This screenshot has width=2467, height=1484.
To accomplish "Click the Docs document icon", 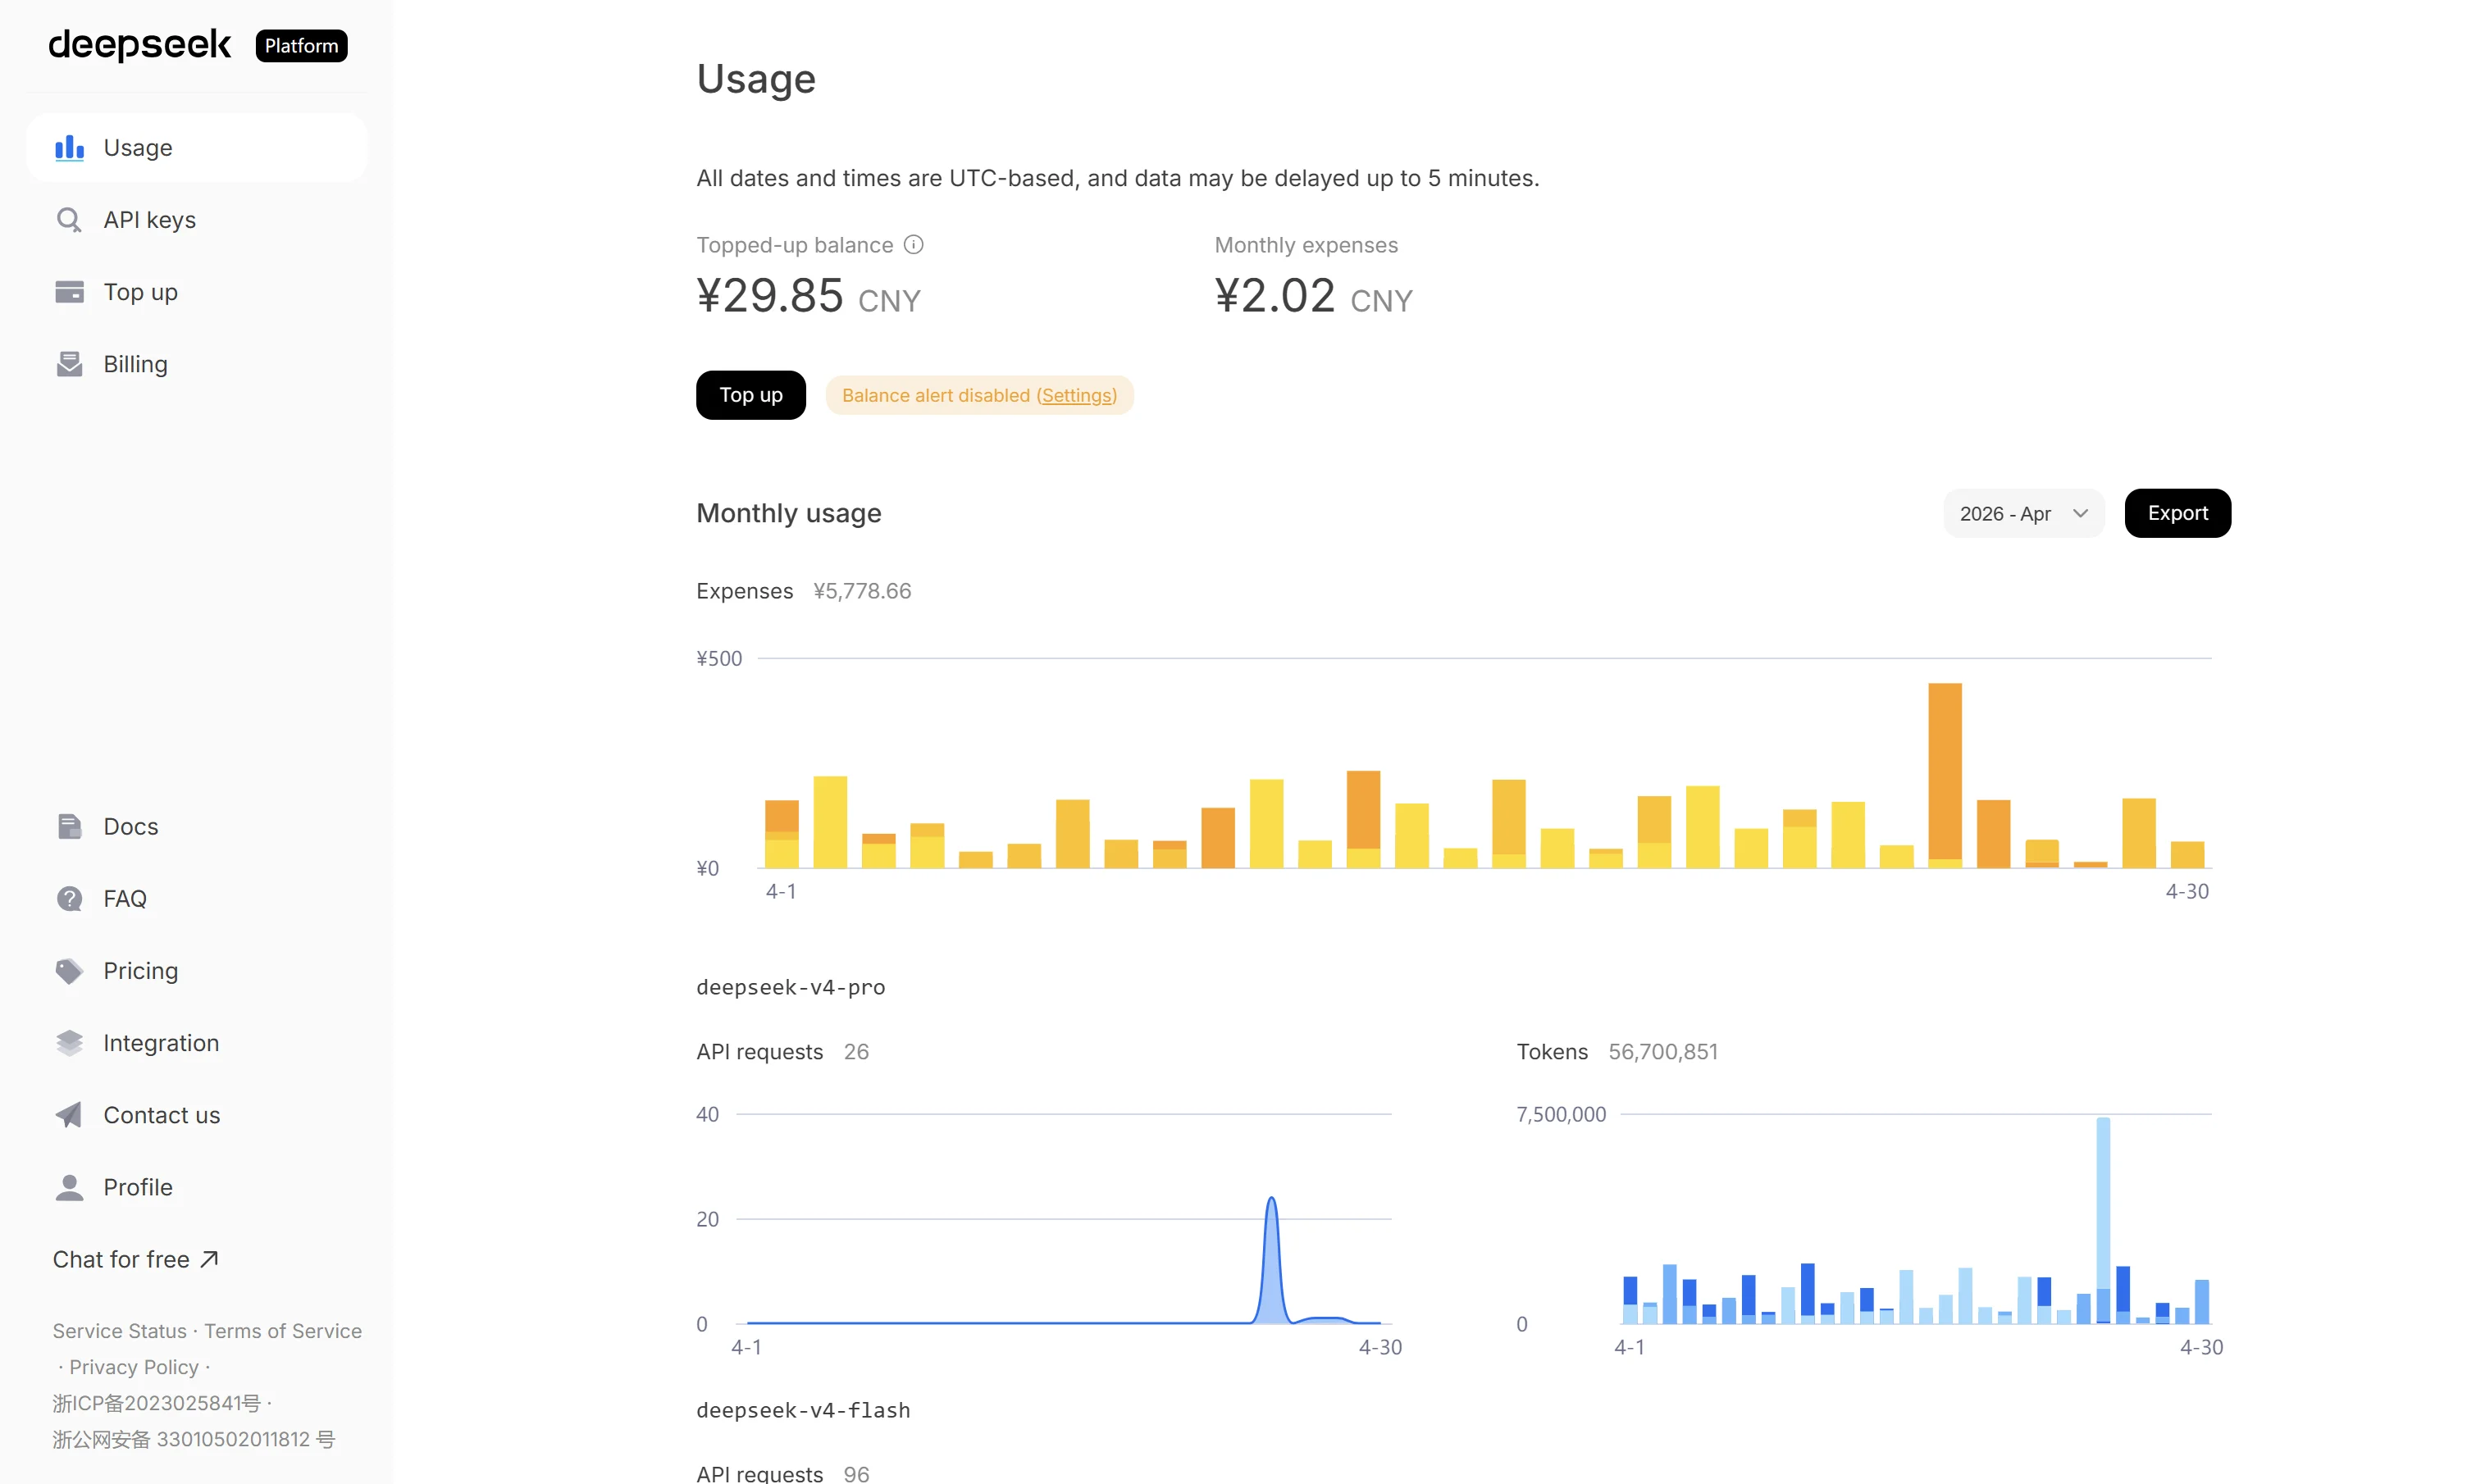I will (x=69, y=827).
